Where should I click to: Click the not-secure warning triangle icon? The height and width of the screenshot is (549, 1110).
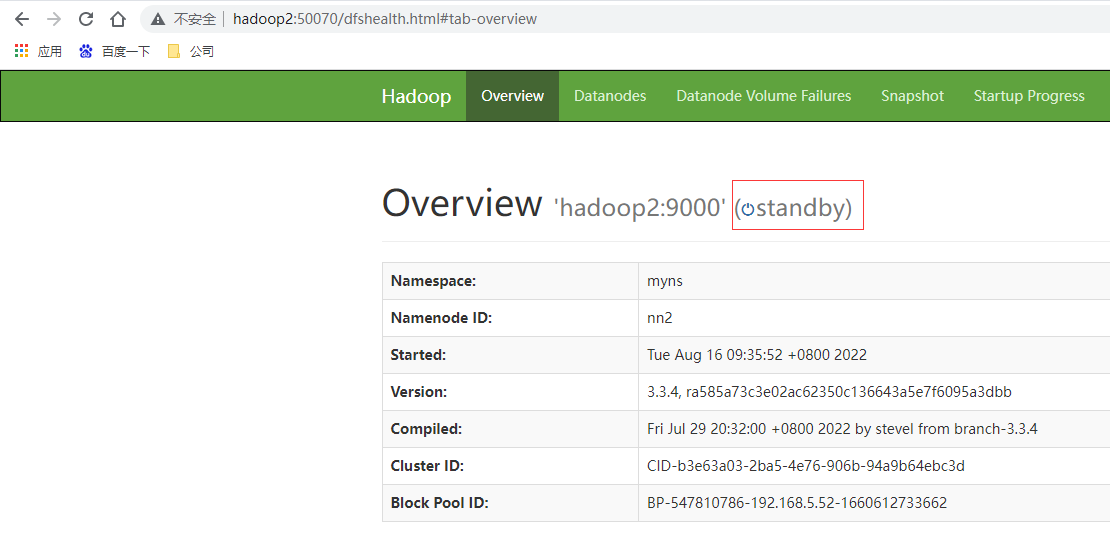(x=157, y=19)
